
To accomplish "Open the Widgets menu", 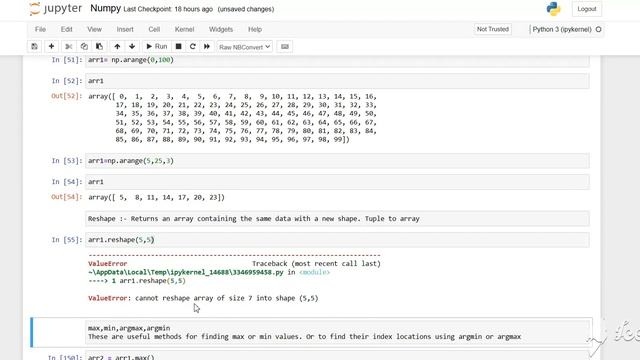I will 221,29.
